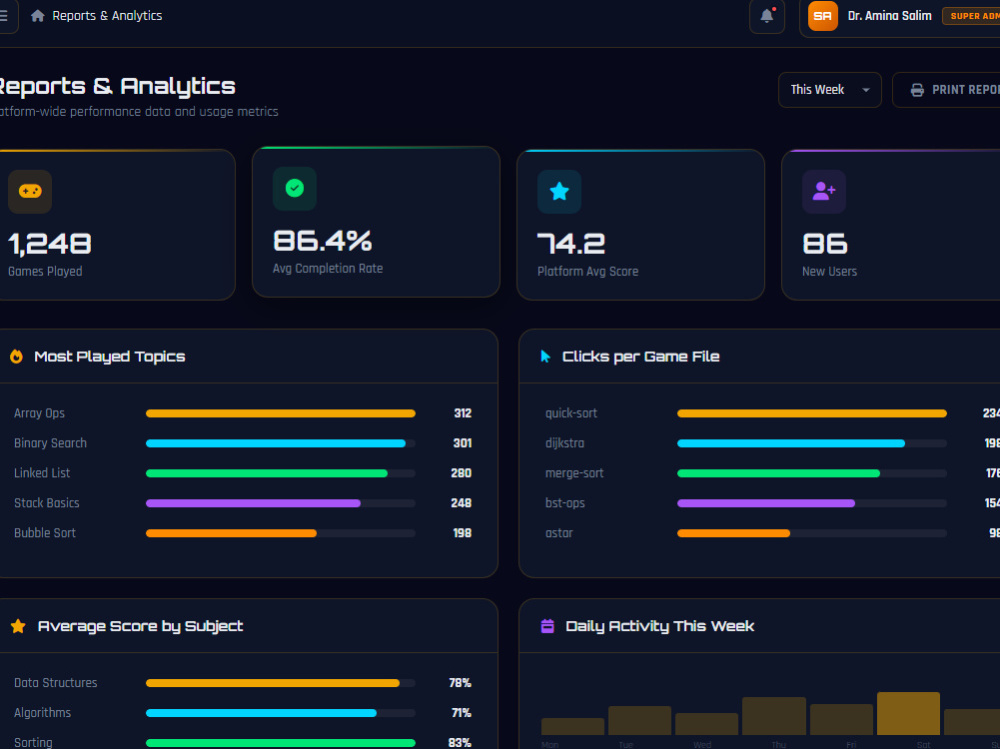
Task: Click the bst-ops file label
Action: click(x=565, y=503)
